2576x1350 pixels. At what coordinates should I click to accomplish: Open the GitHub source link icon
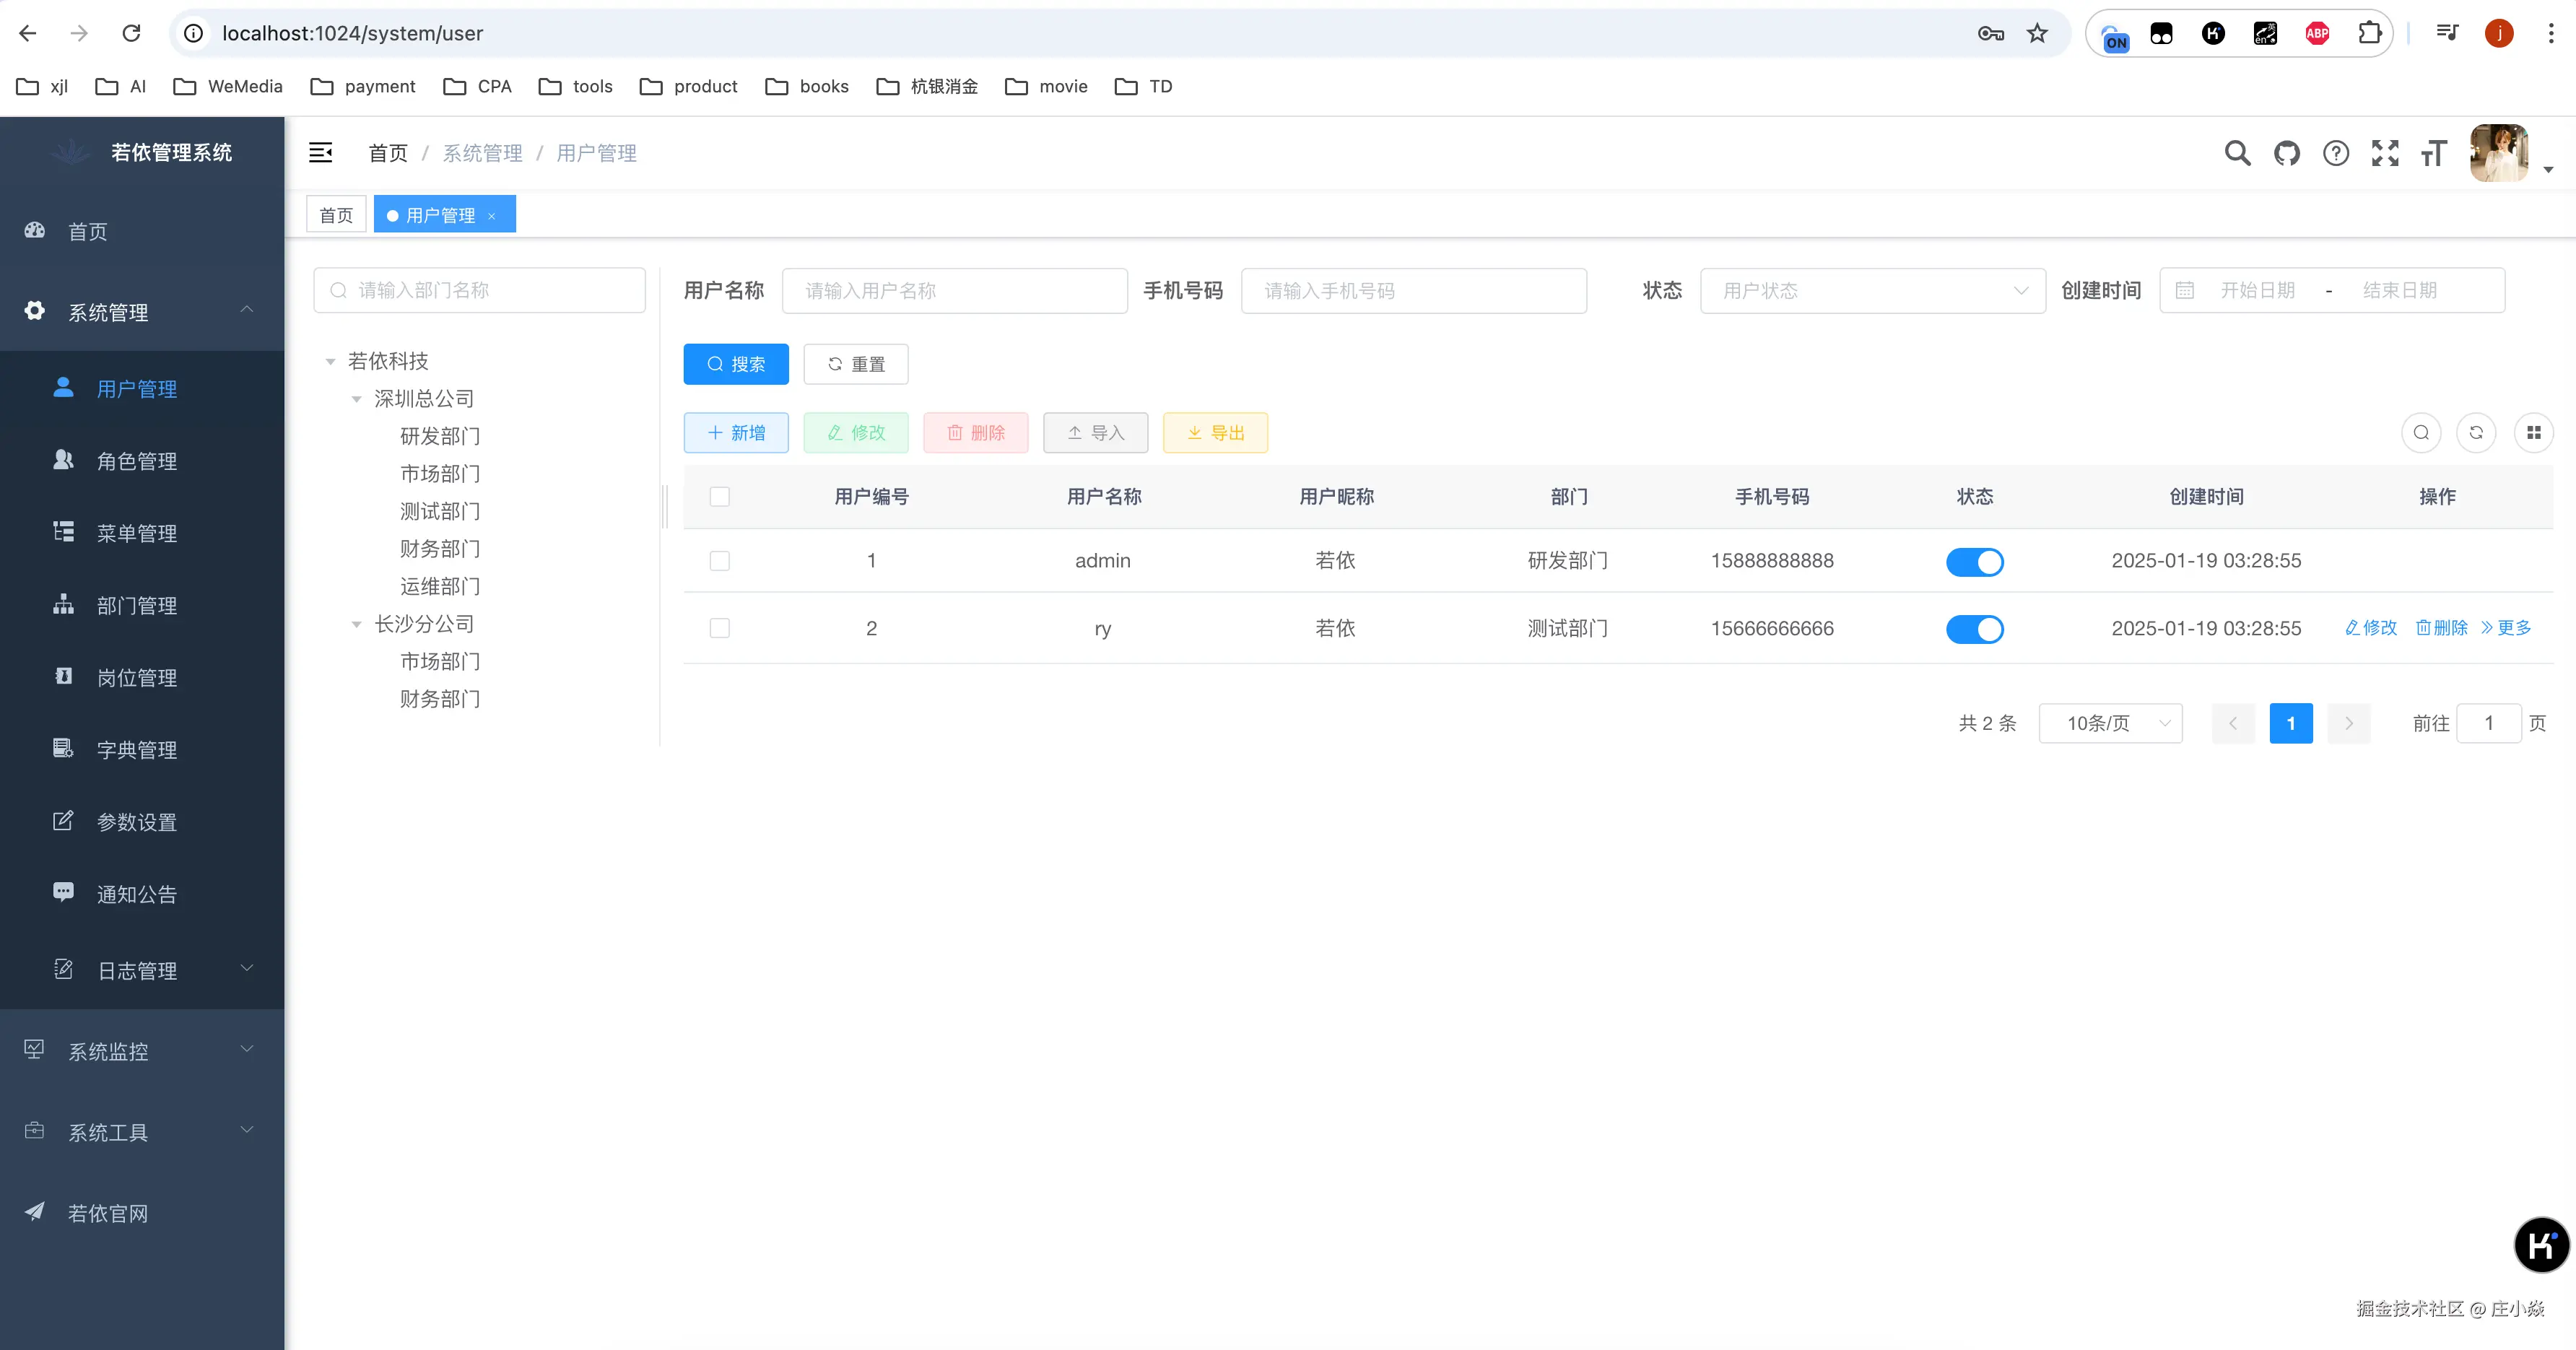coord(2286,153)
